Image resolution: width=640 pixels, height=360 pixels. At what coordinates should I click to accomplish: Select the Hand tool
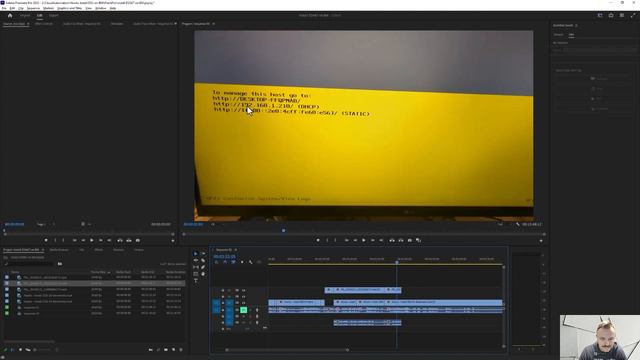click(203, 274)
